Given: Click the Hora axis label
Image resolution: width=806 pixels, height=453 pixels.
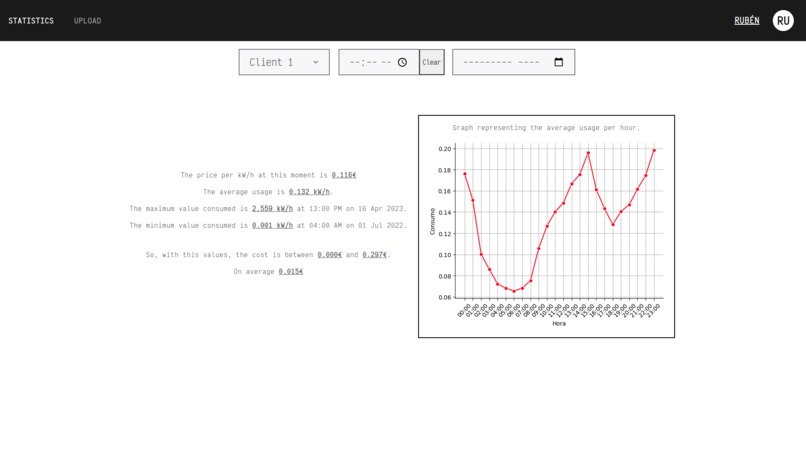Looking at the screenshot, I should tap(559, 323).
